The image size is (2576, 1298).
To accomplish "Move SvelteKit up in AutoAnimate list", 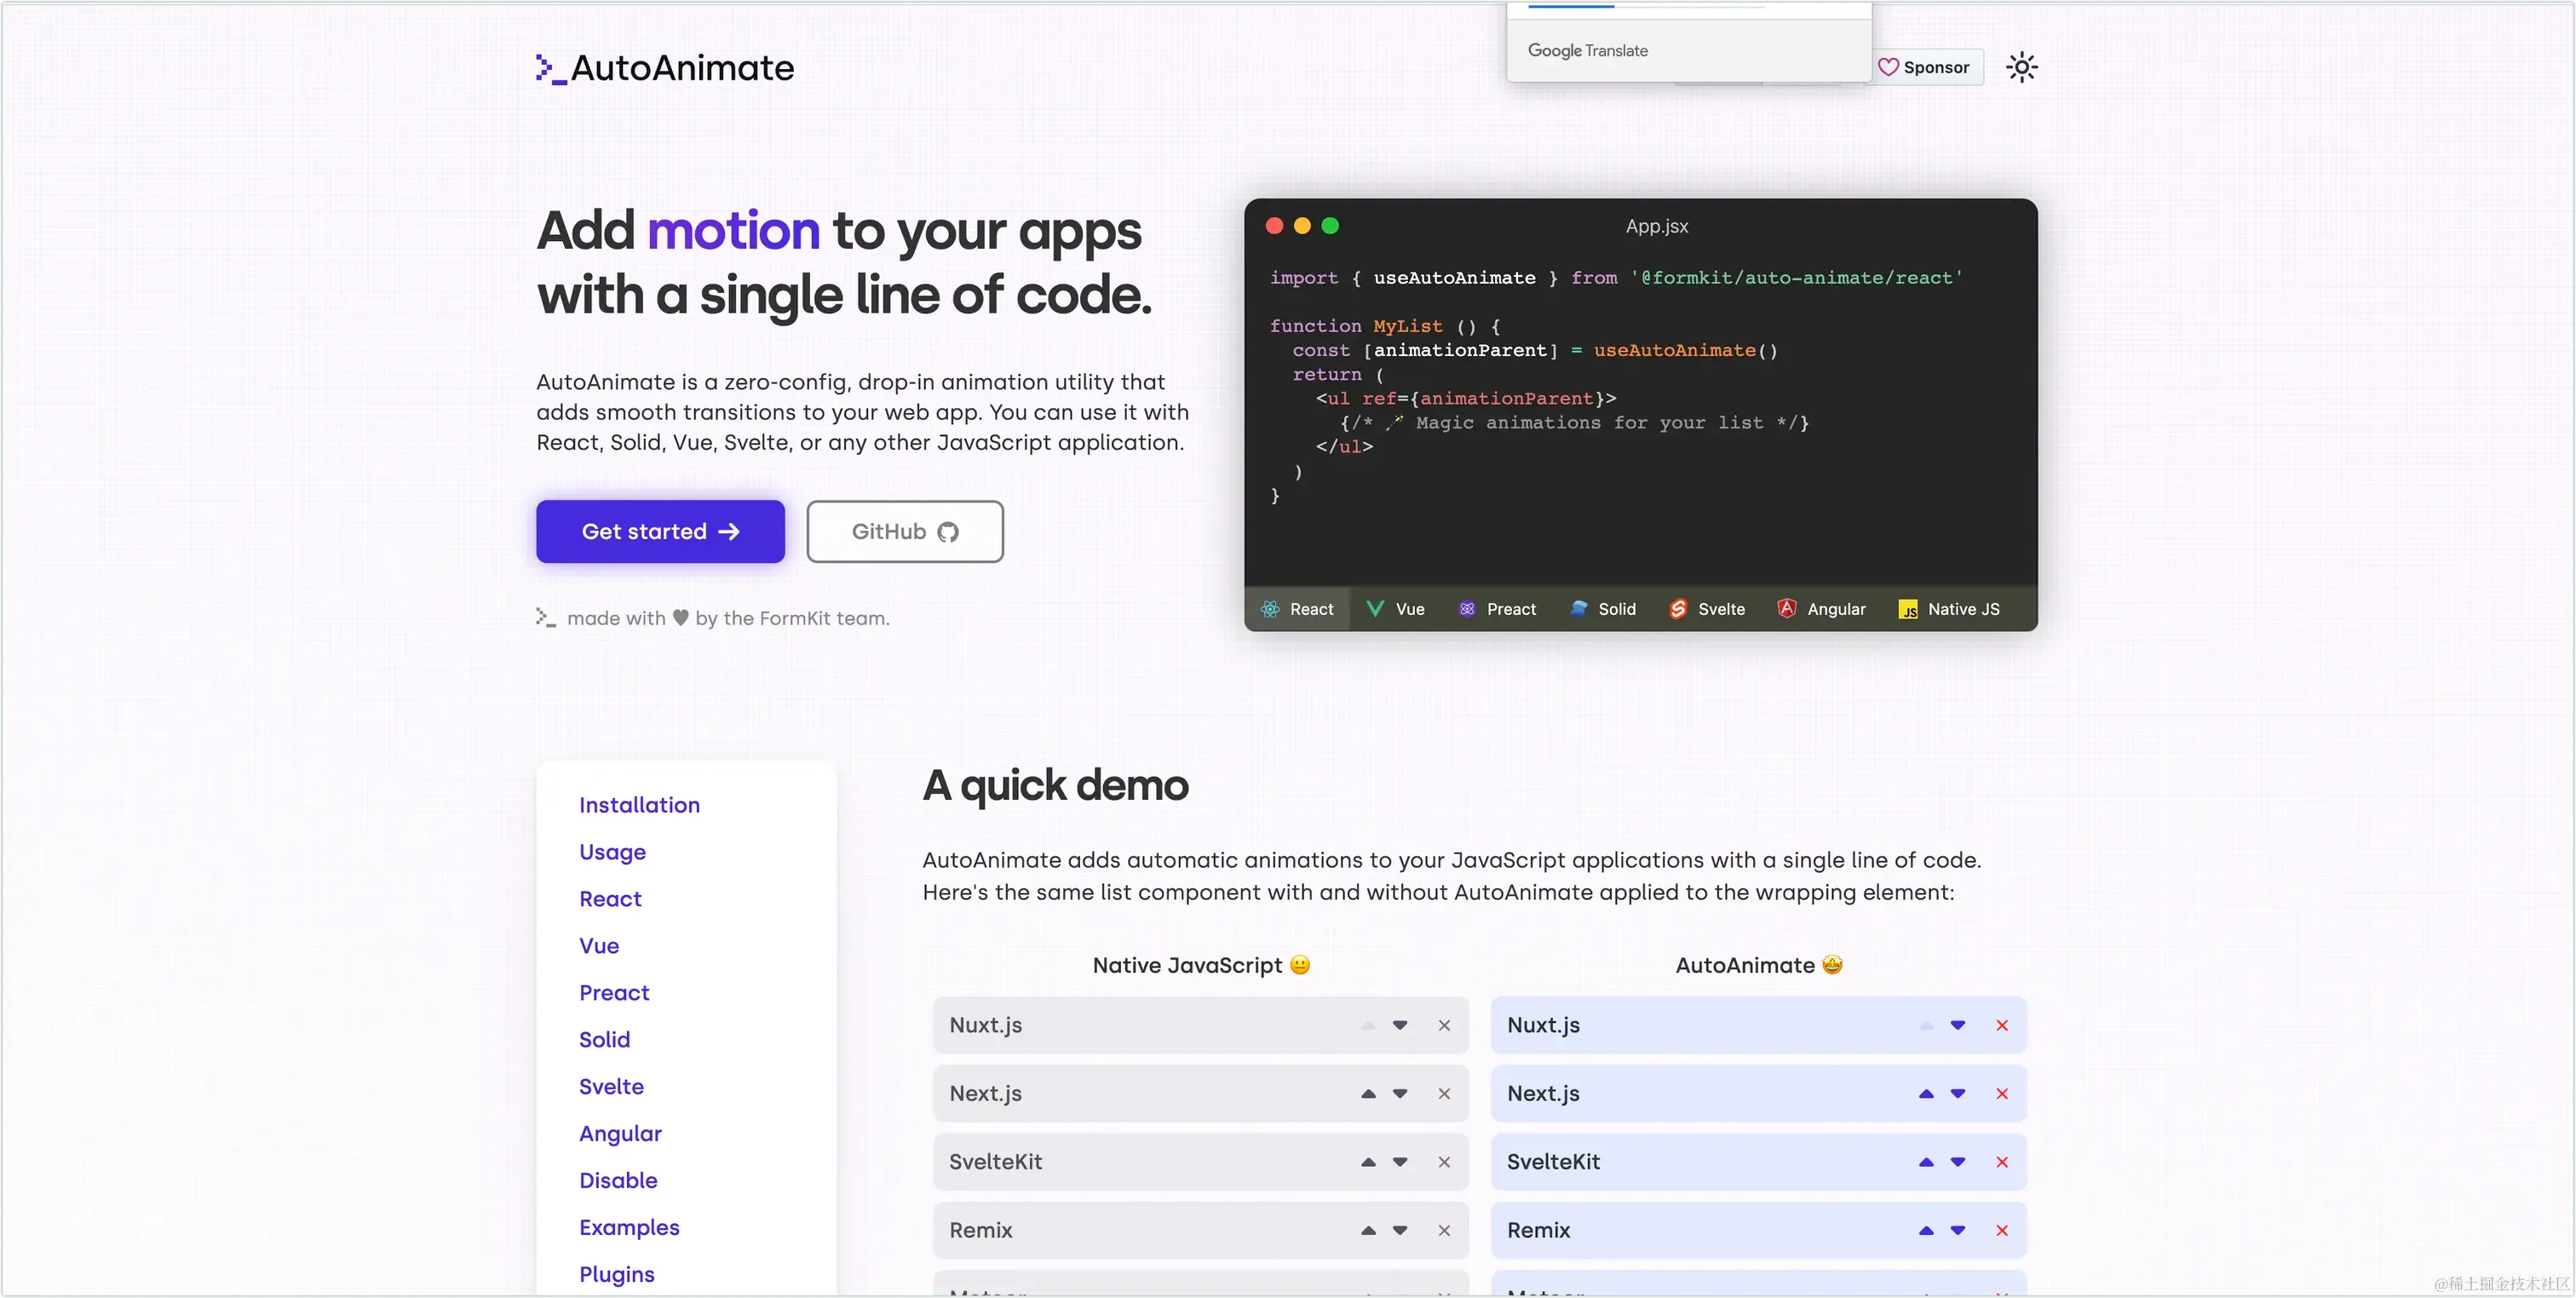I will pyautogui.click(x=1926, y=1162).
